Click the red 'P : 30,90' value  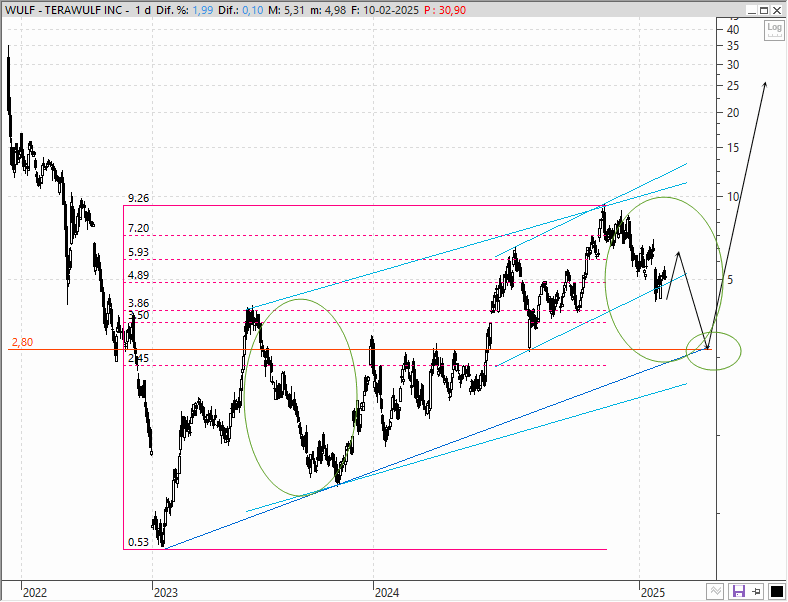tap(445, 11)
